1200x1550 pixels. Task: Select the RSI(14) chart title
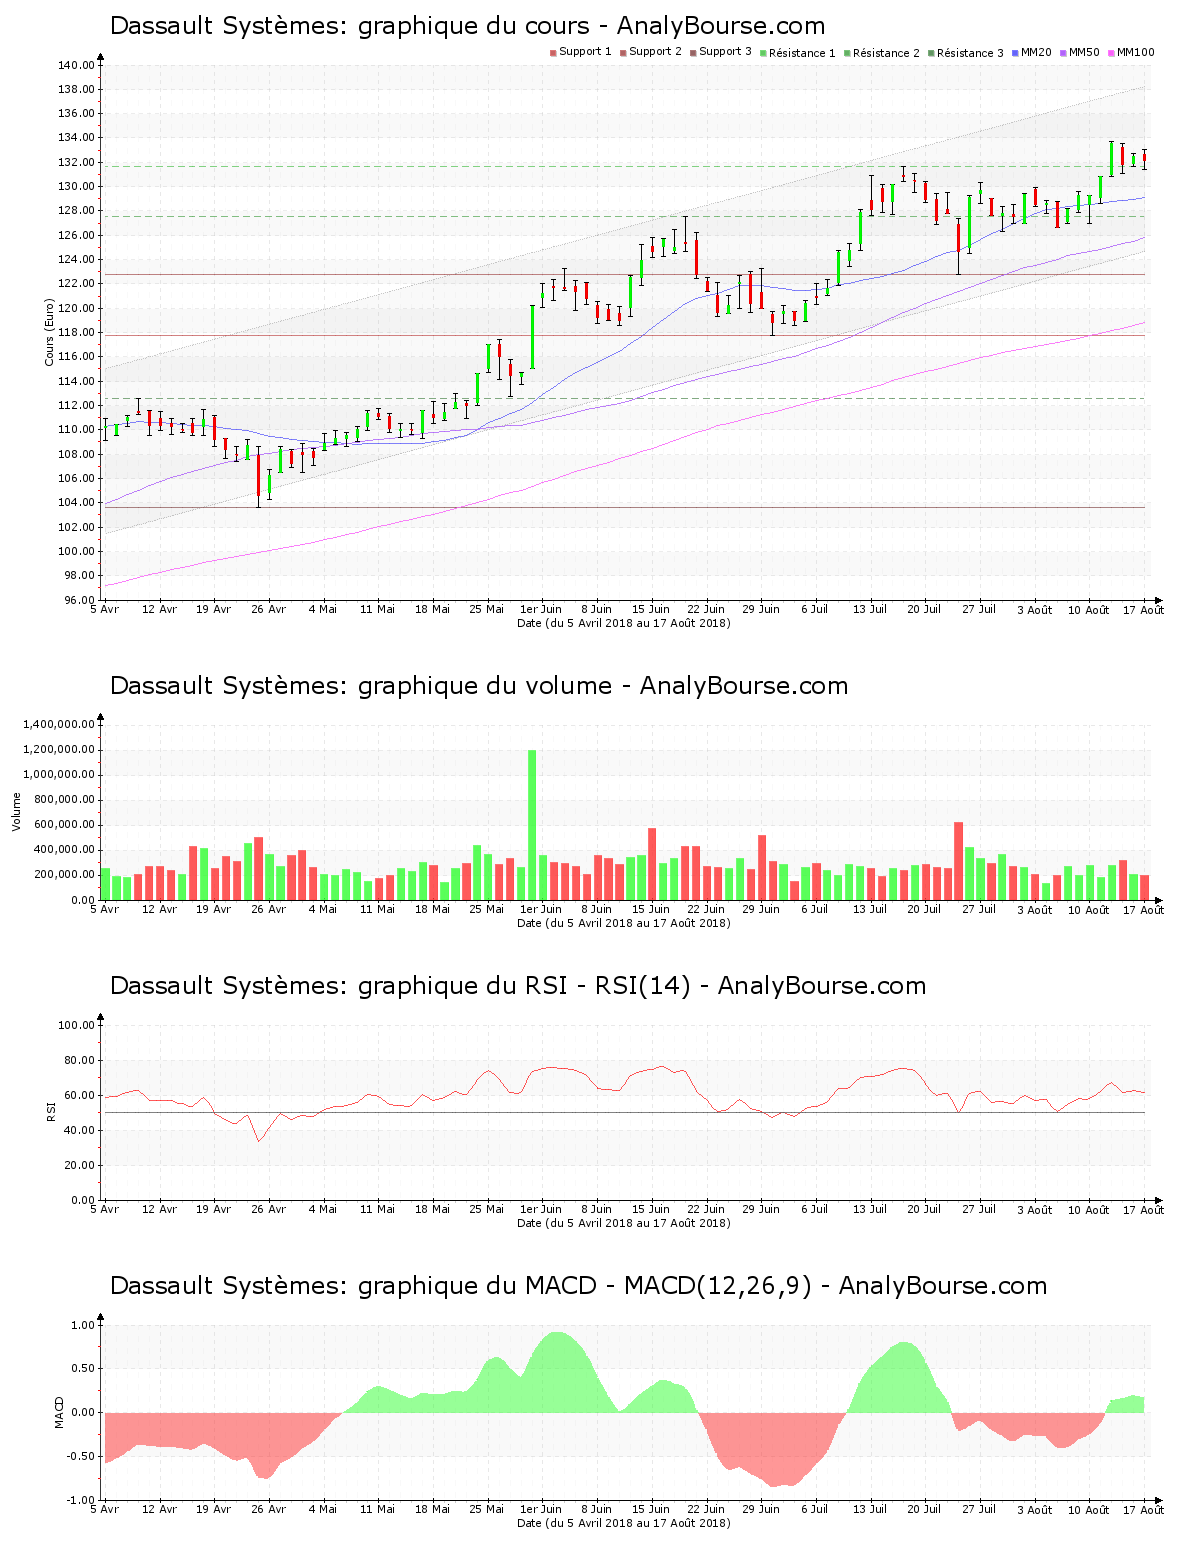pyautogui.click(x=517, y=986)
